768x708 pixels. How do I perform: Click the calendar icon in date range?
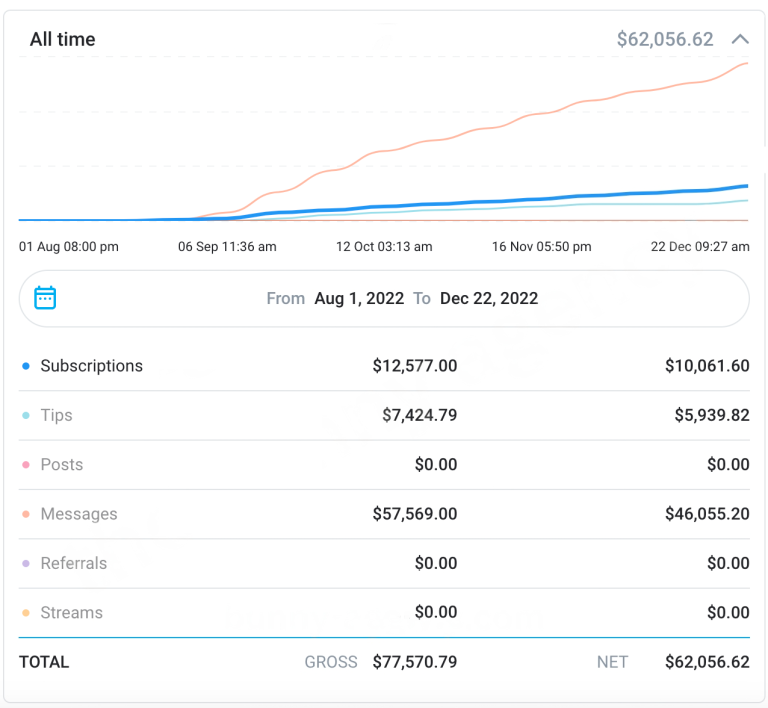pos(45,298)
